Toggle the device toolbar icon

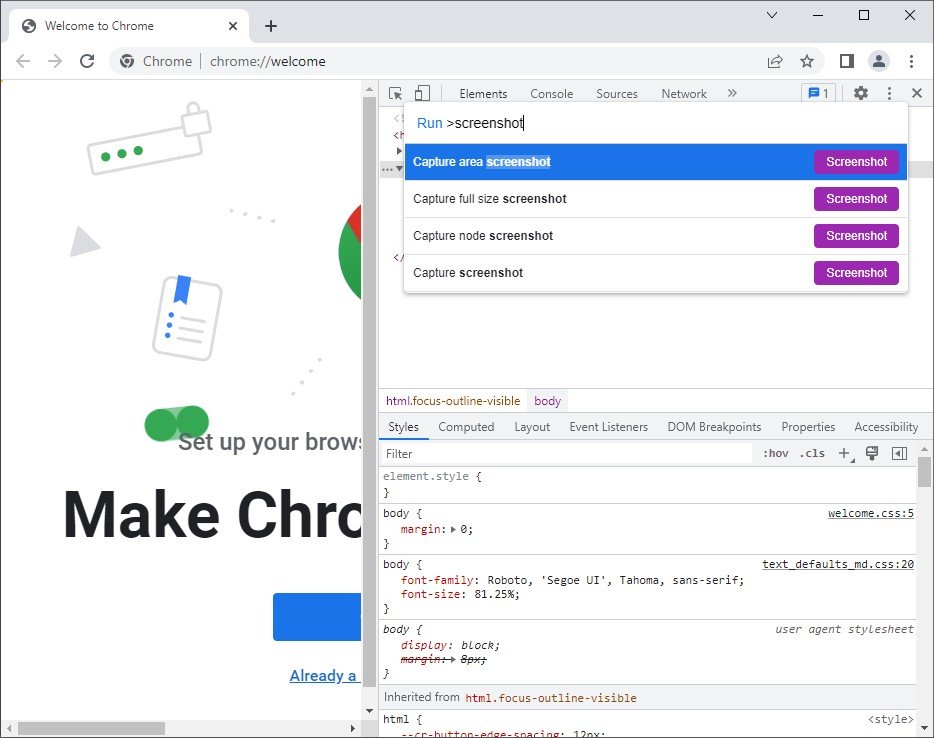pyautogui.click(x=422, y=94)
